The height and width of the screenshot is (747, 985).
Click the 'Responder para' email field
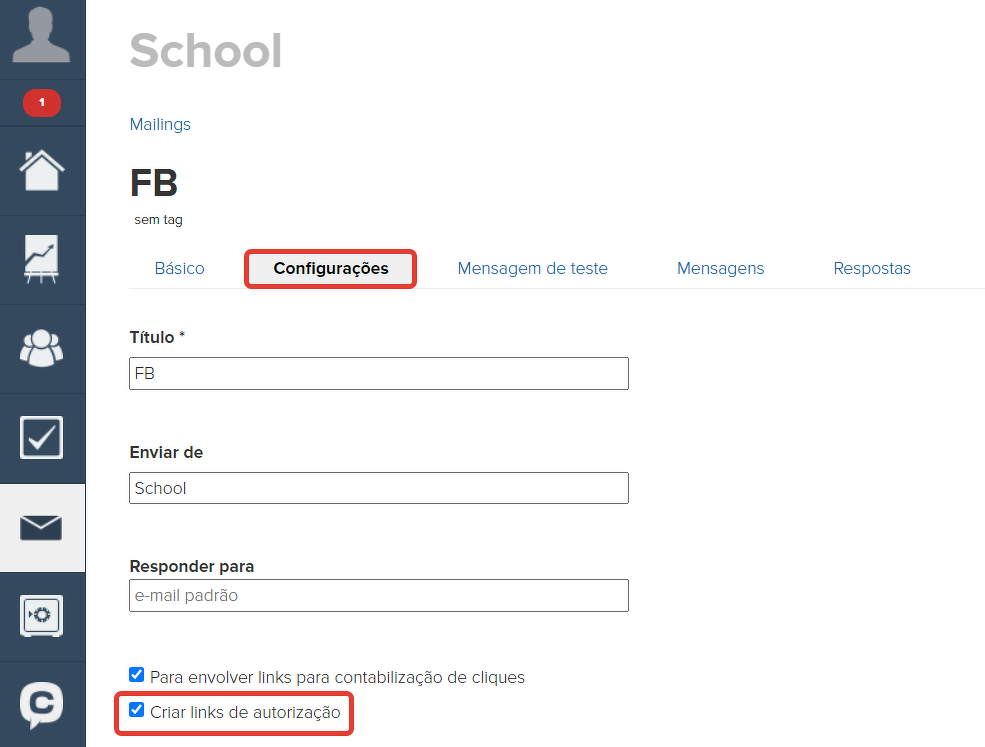click(379, 596)
